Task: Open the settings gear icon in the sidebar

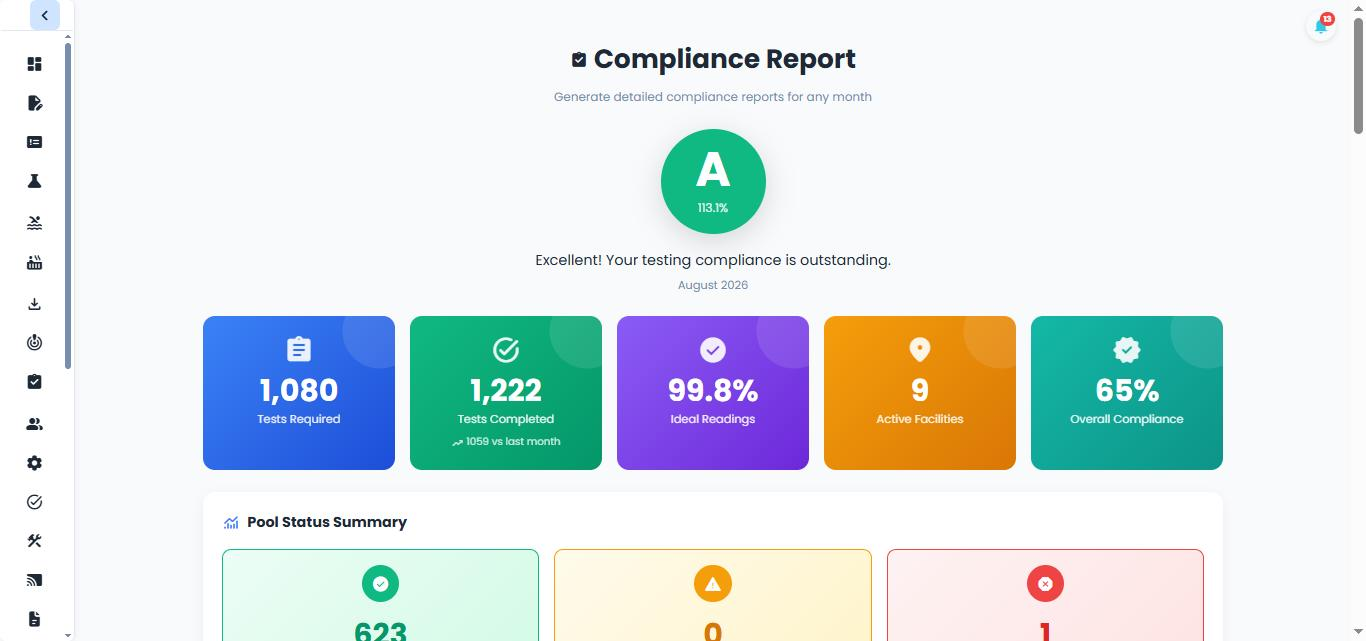Action: pyautogui.click(x=34, y=463)
